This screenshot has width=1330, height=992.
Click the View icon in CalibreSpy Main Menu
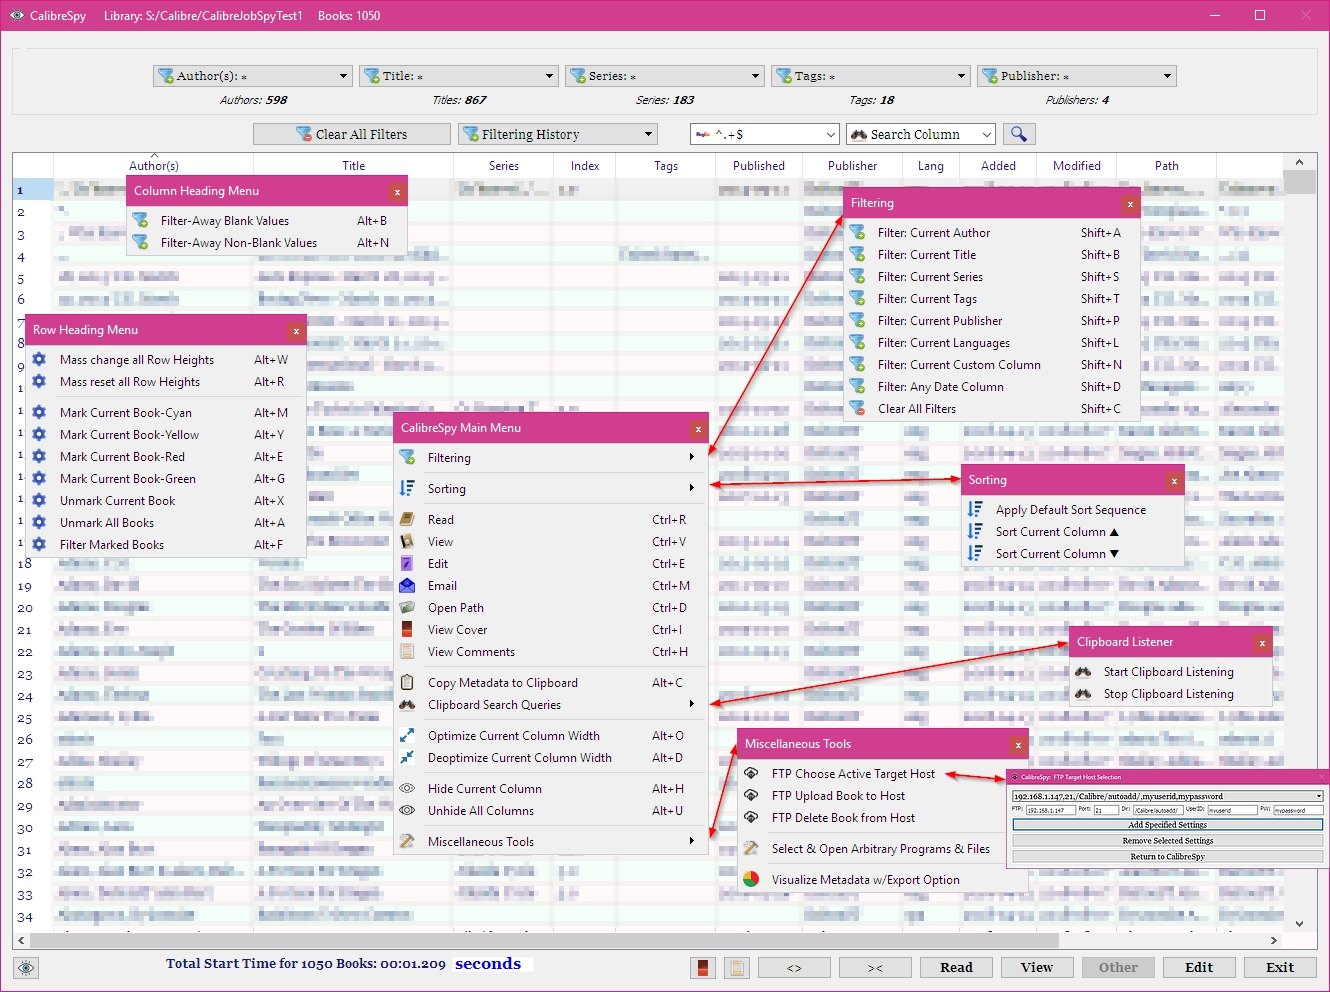pyautogui.click(x=407, y=541)
